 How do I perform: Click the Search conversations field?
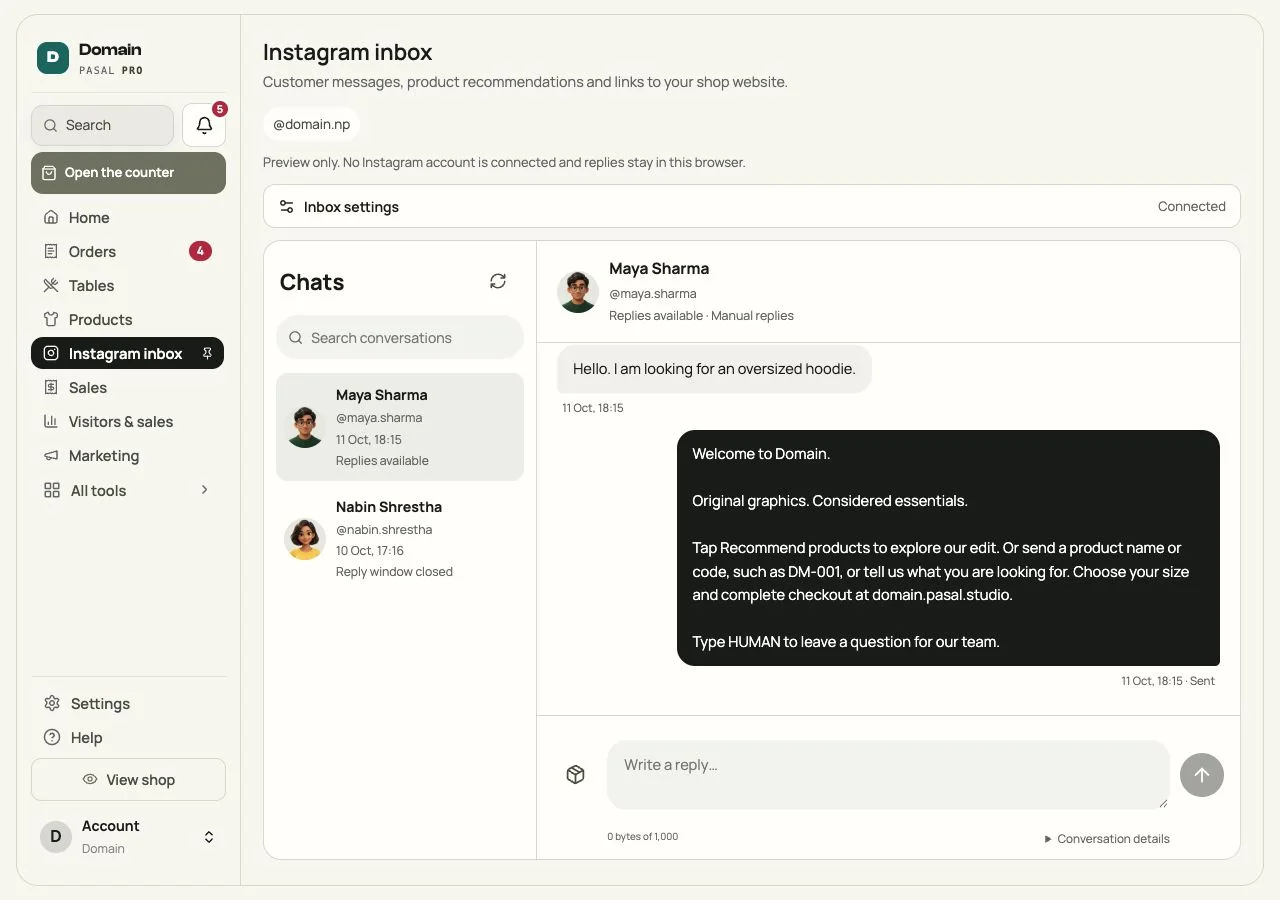coord(400,338)
